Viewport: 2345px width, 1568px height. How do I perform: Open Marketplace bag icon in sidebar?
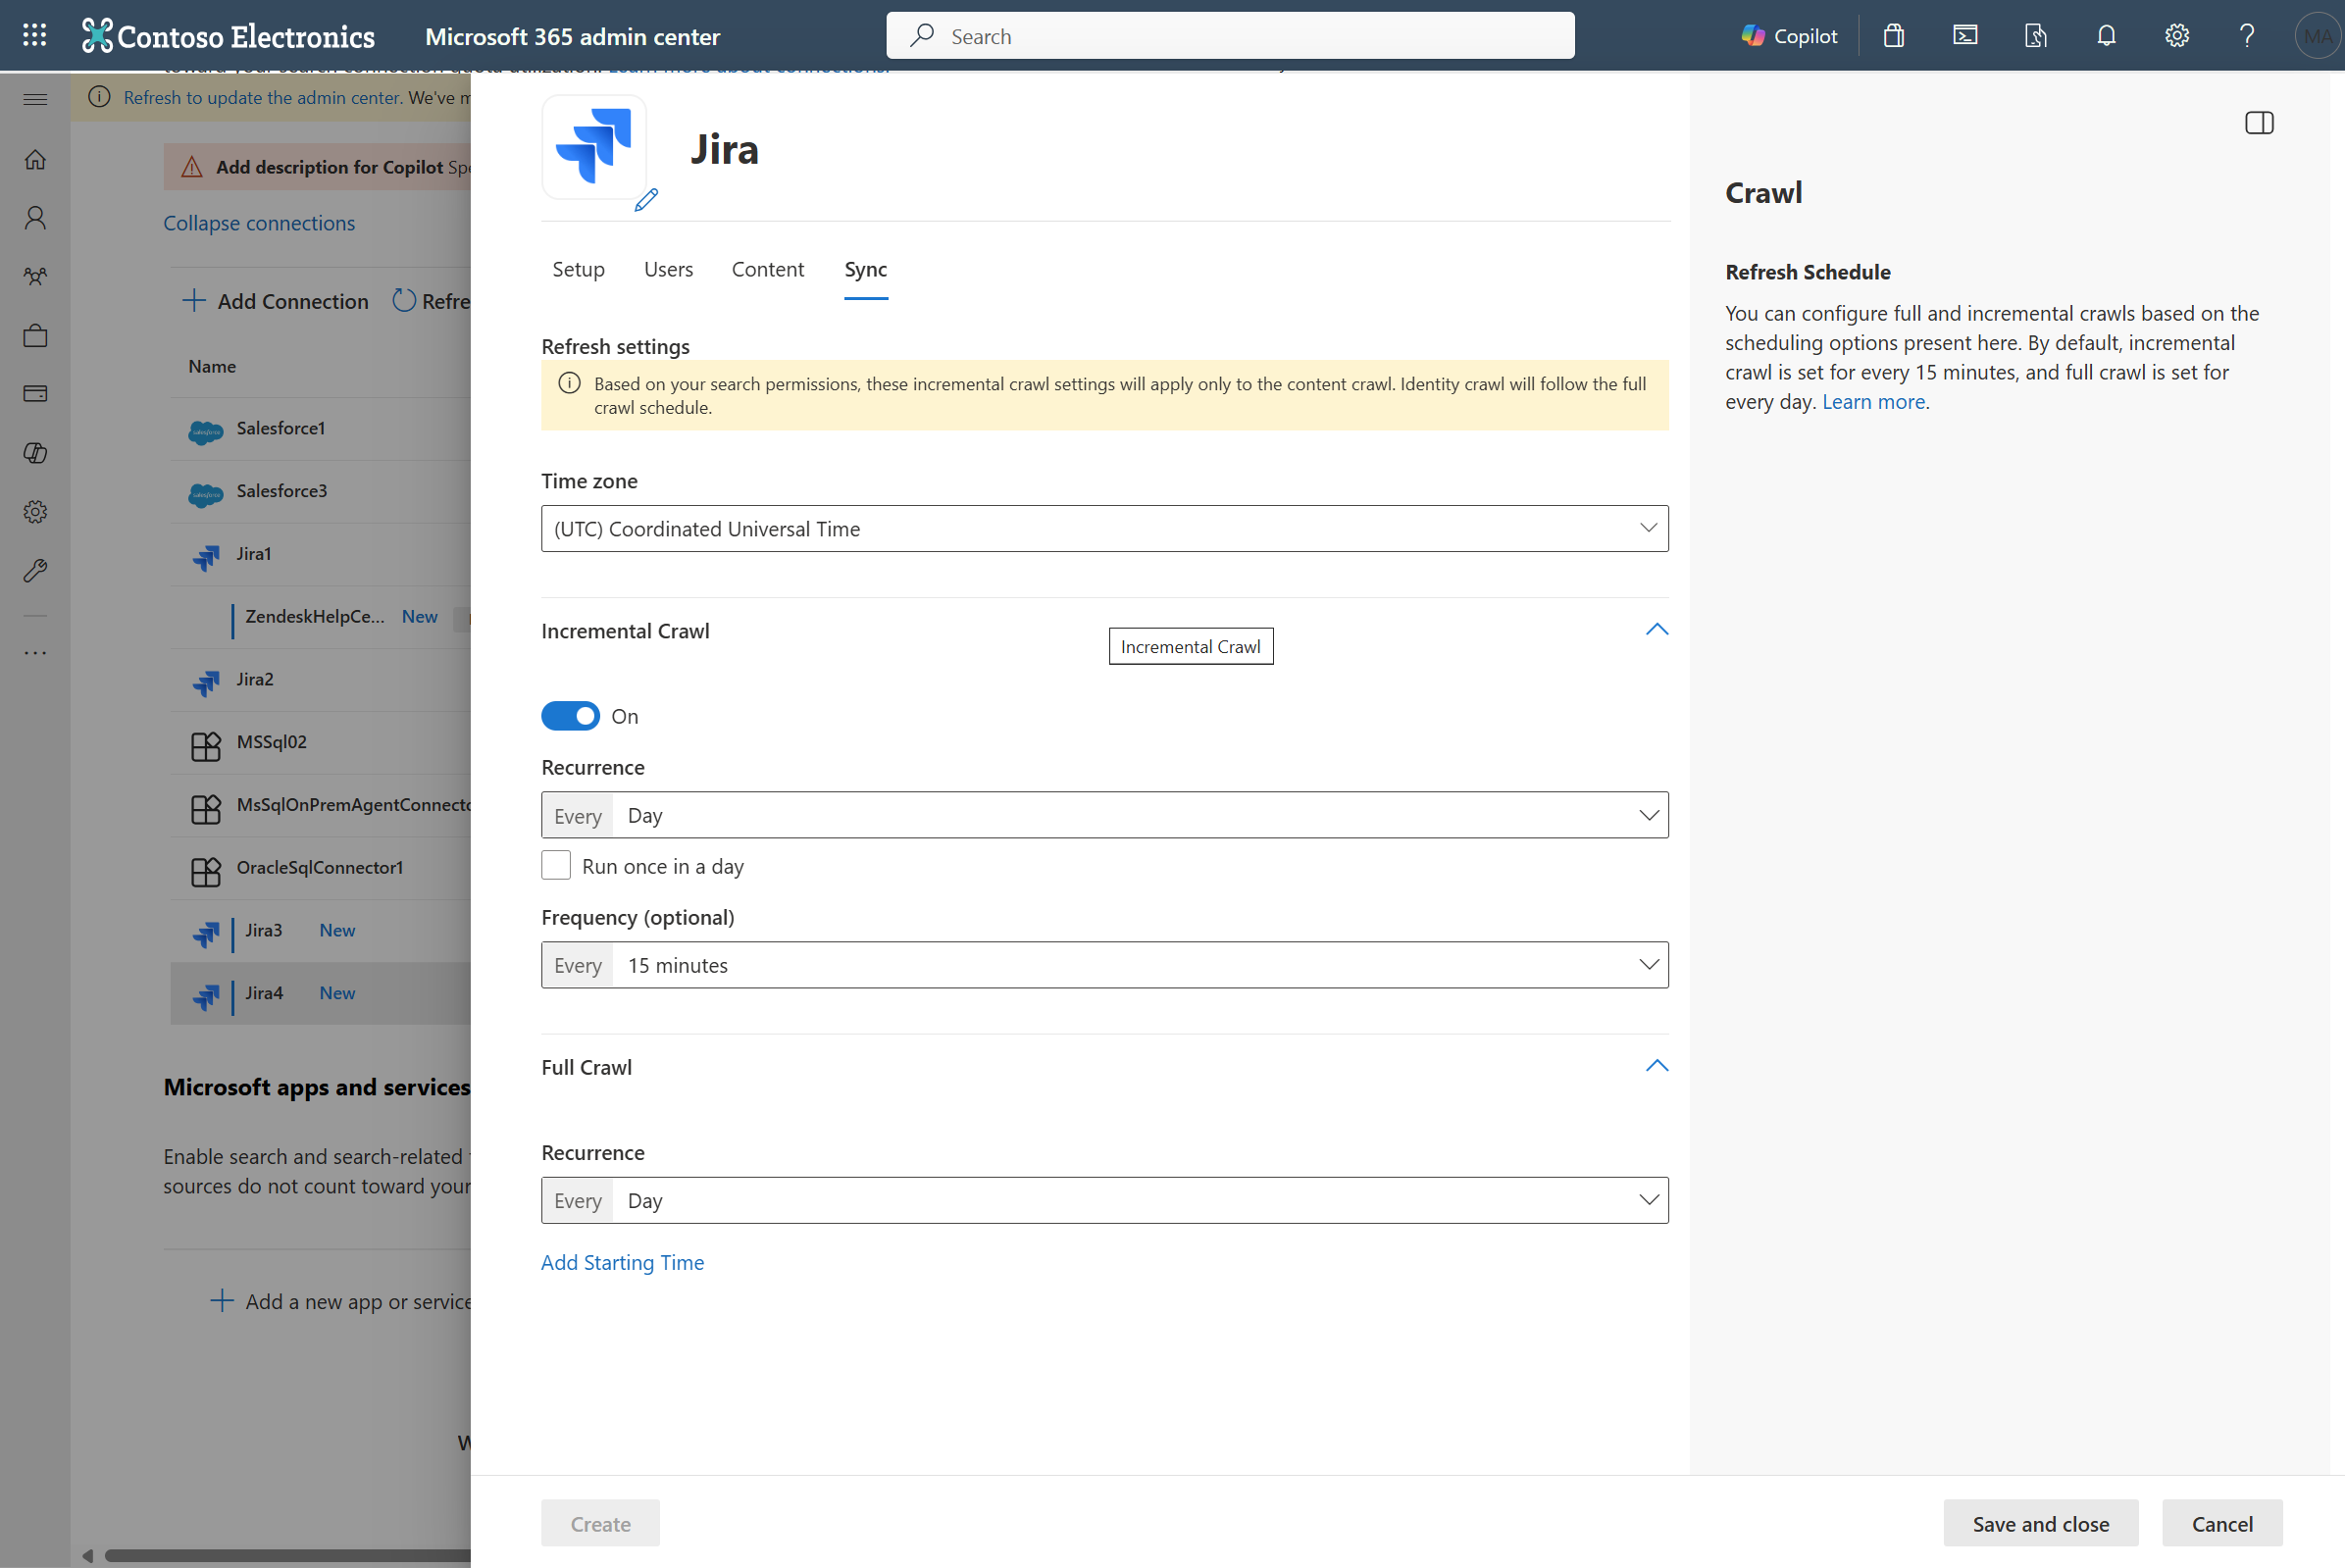tap(35, 335)
